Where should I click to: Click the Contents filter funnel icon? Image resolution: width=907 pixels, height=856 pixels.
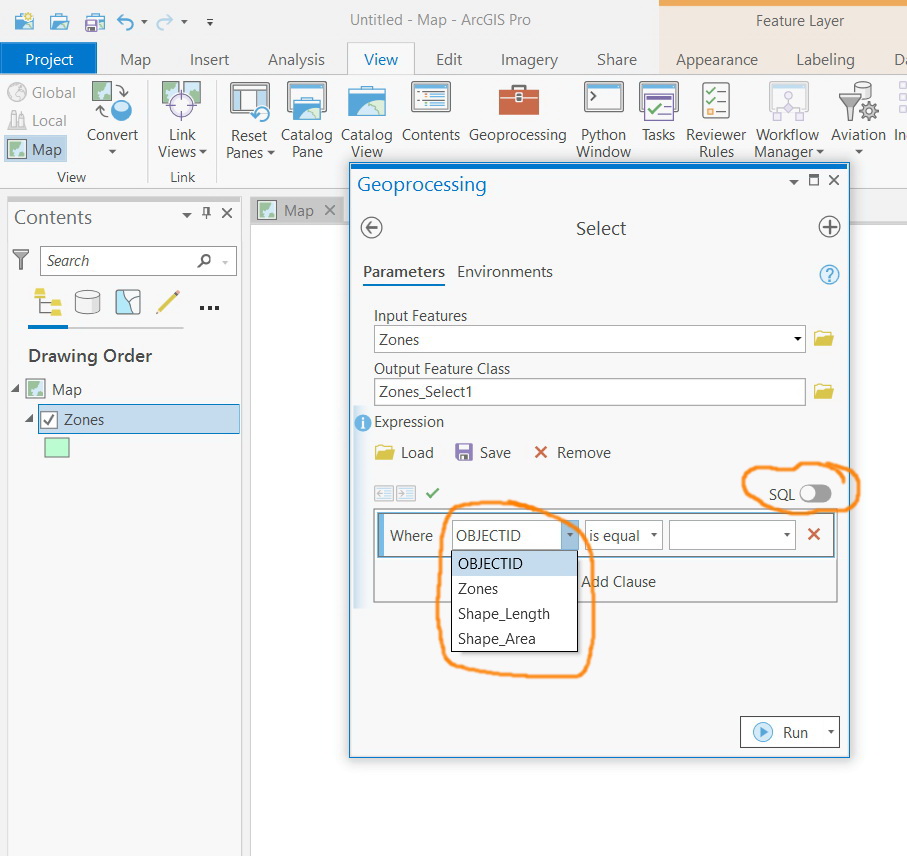[x=21, y=260]
